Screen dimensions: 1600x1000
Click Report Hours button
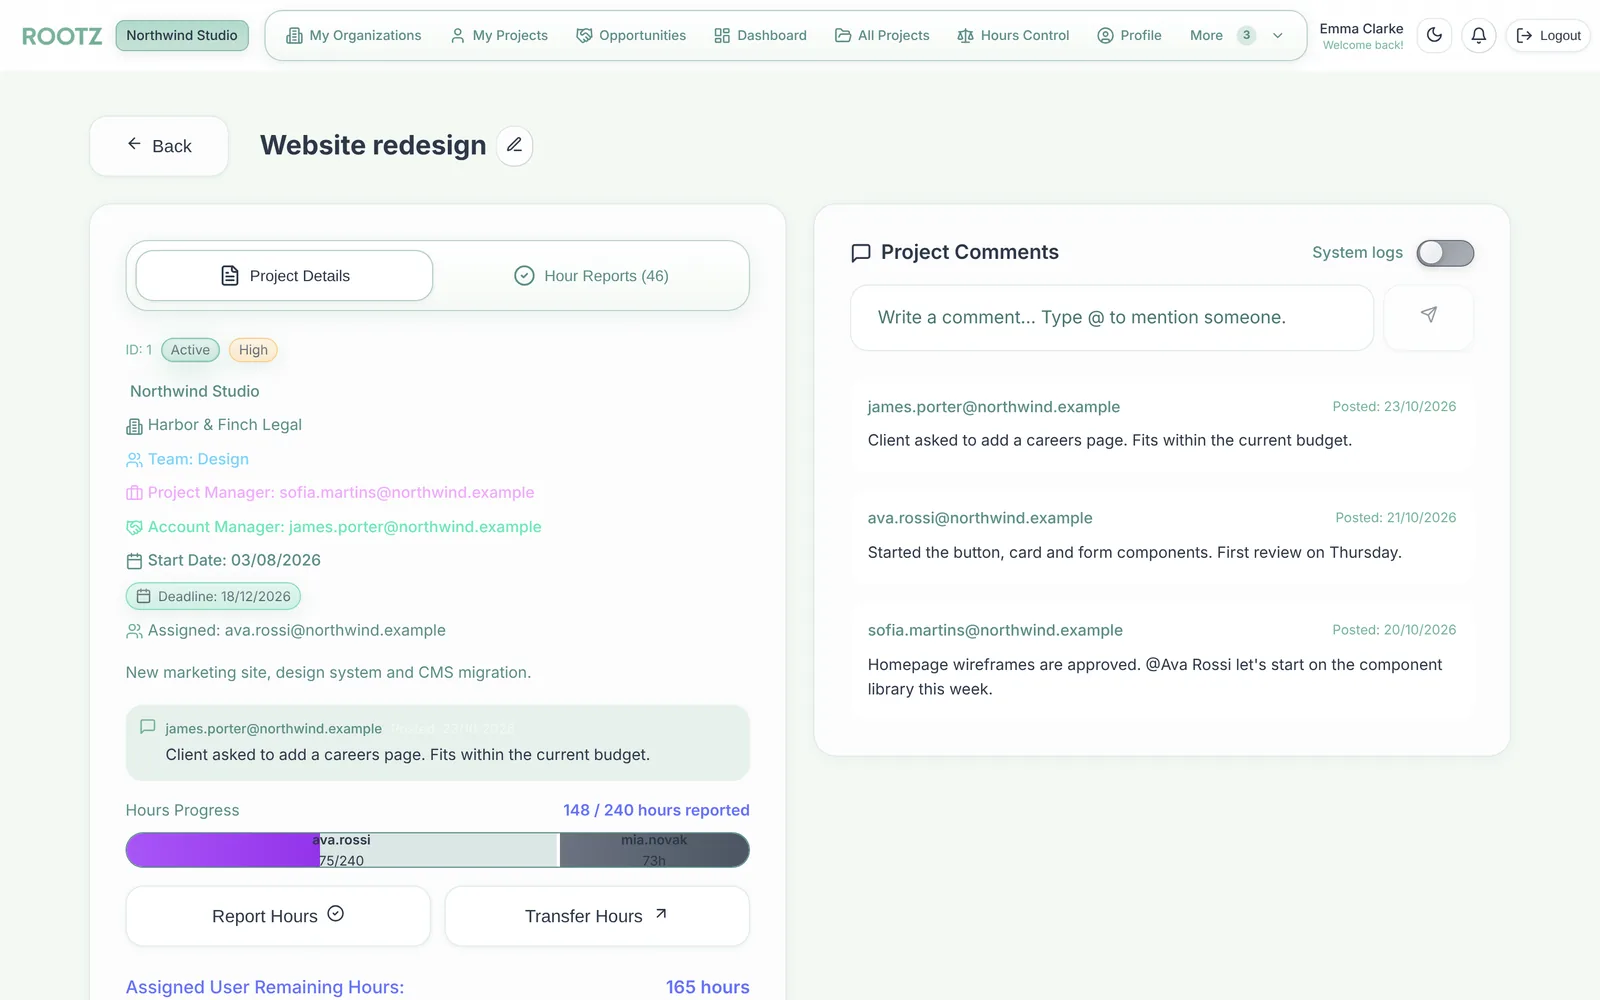(278, 916)
